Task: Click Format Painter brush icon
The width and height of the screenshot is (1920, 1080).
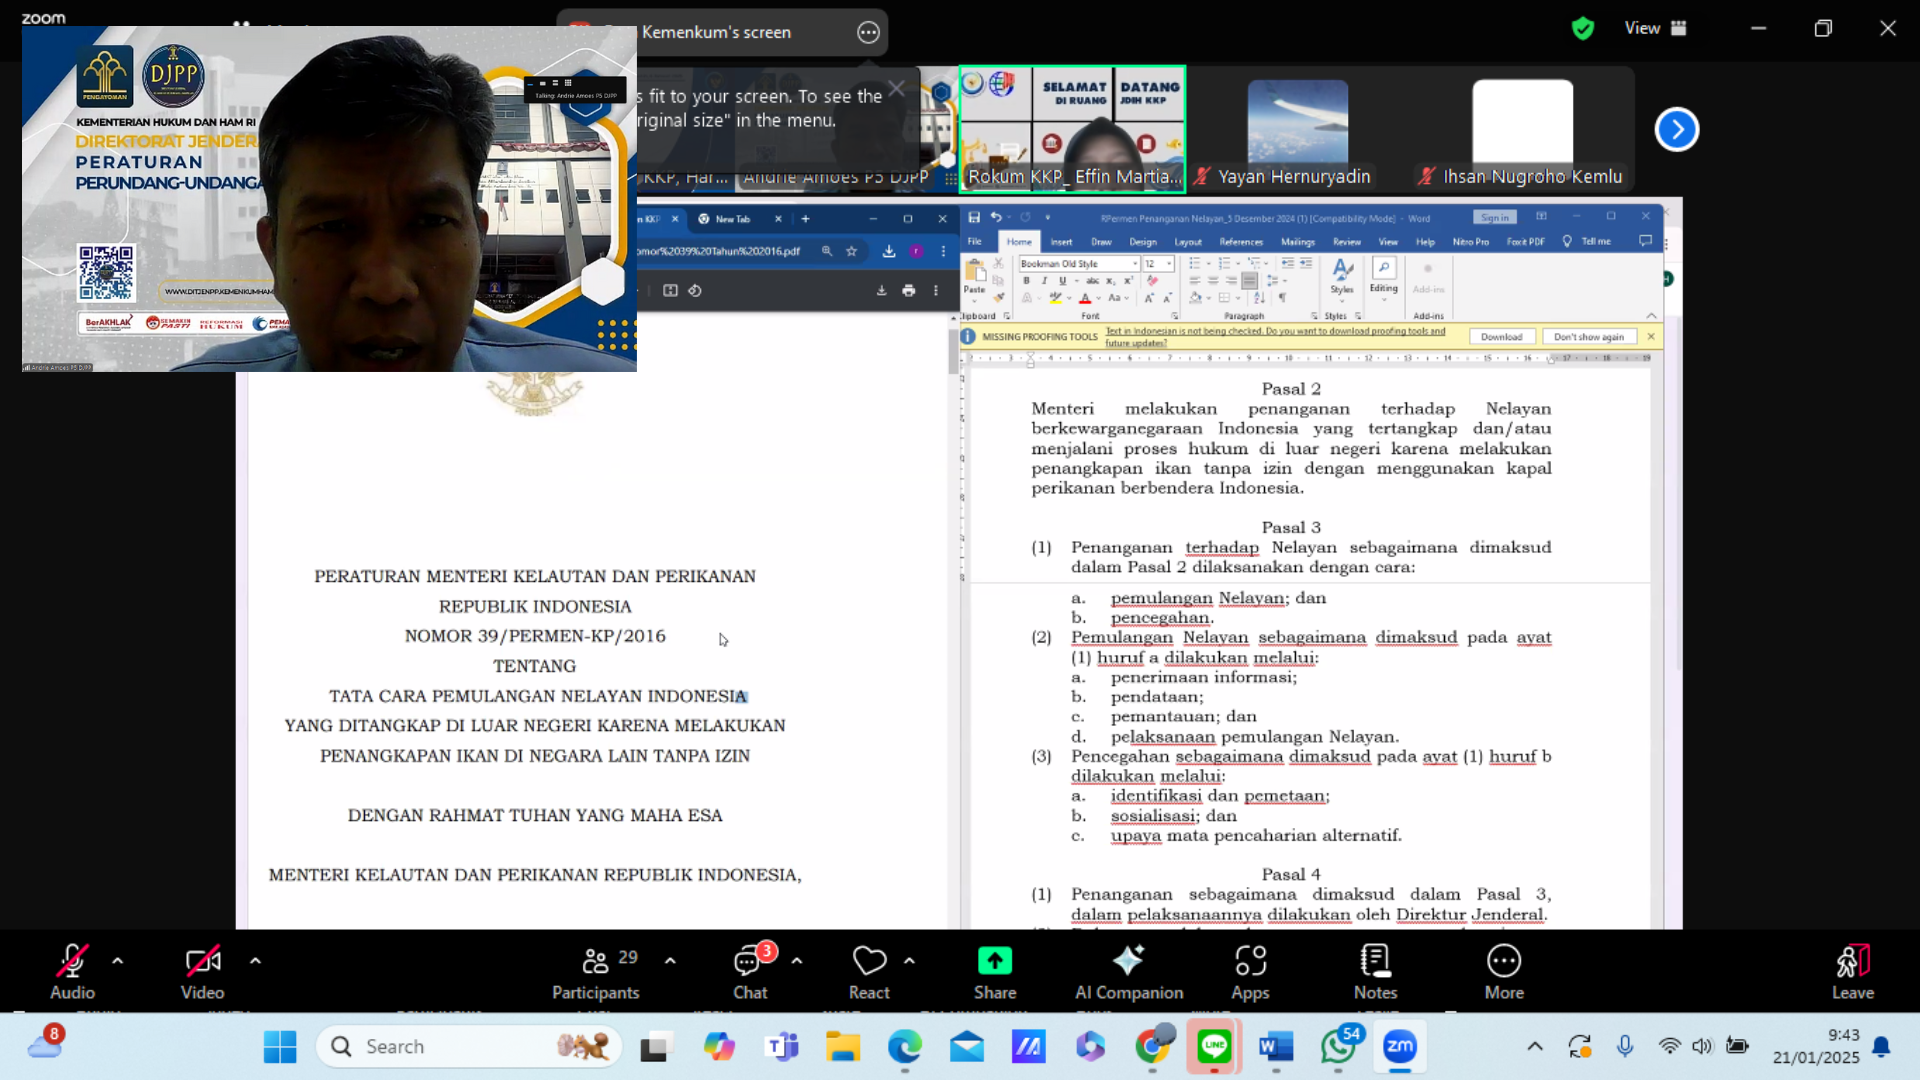Action: pyautogui.click(x=998, y=298)
